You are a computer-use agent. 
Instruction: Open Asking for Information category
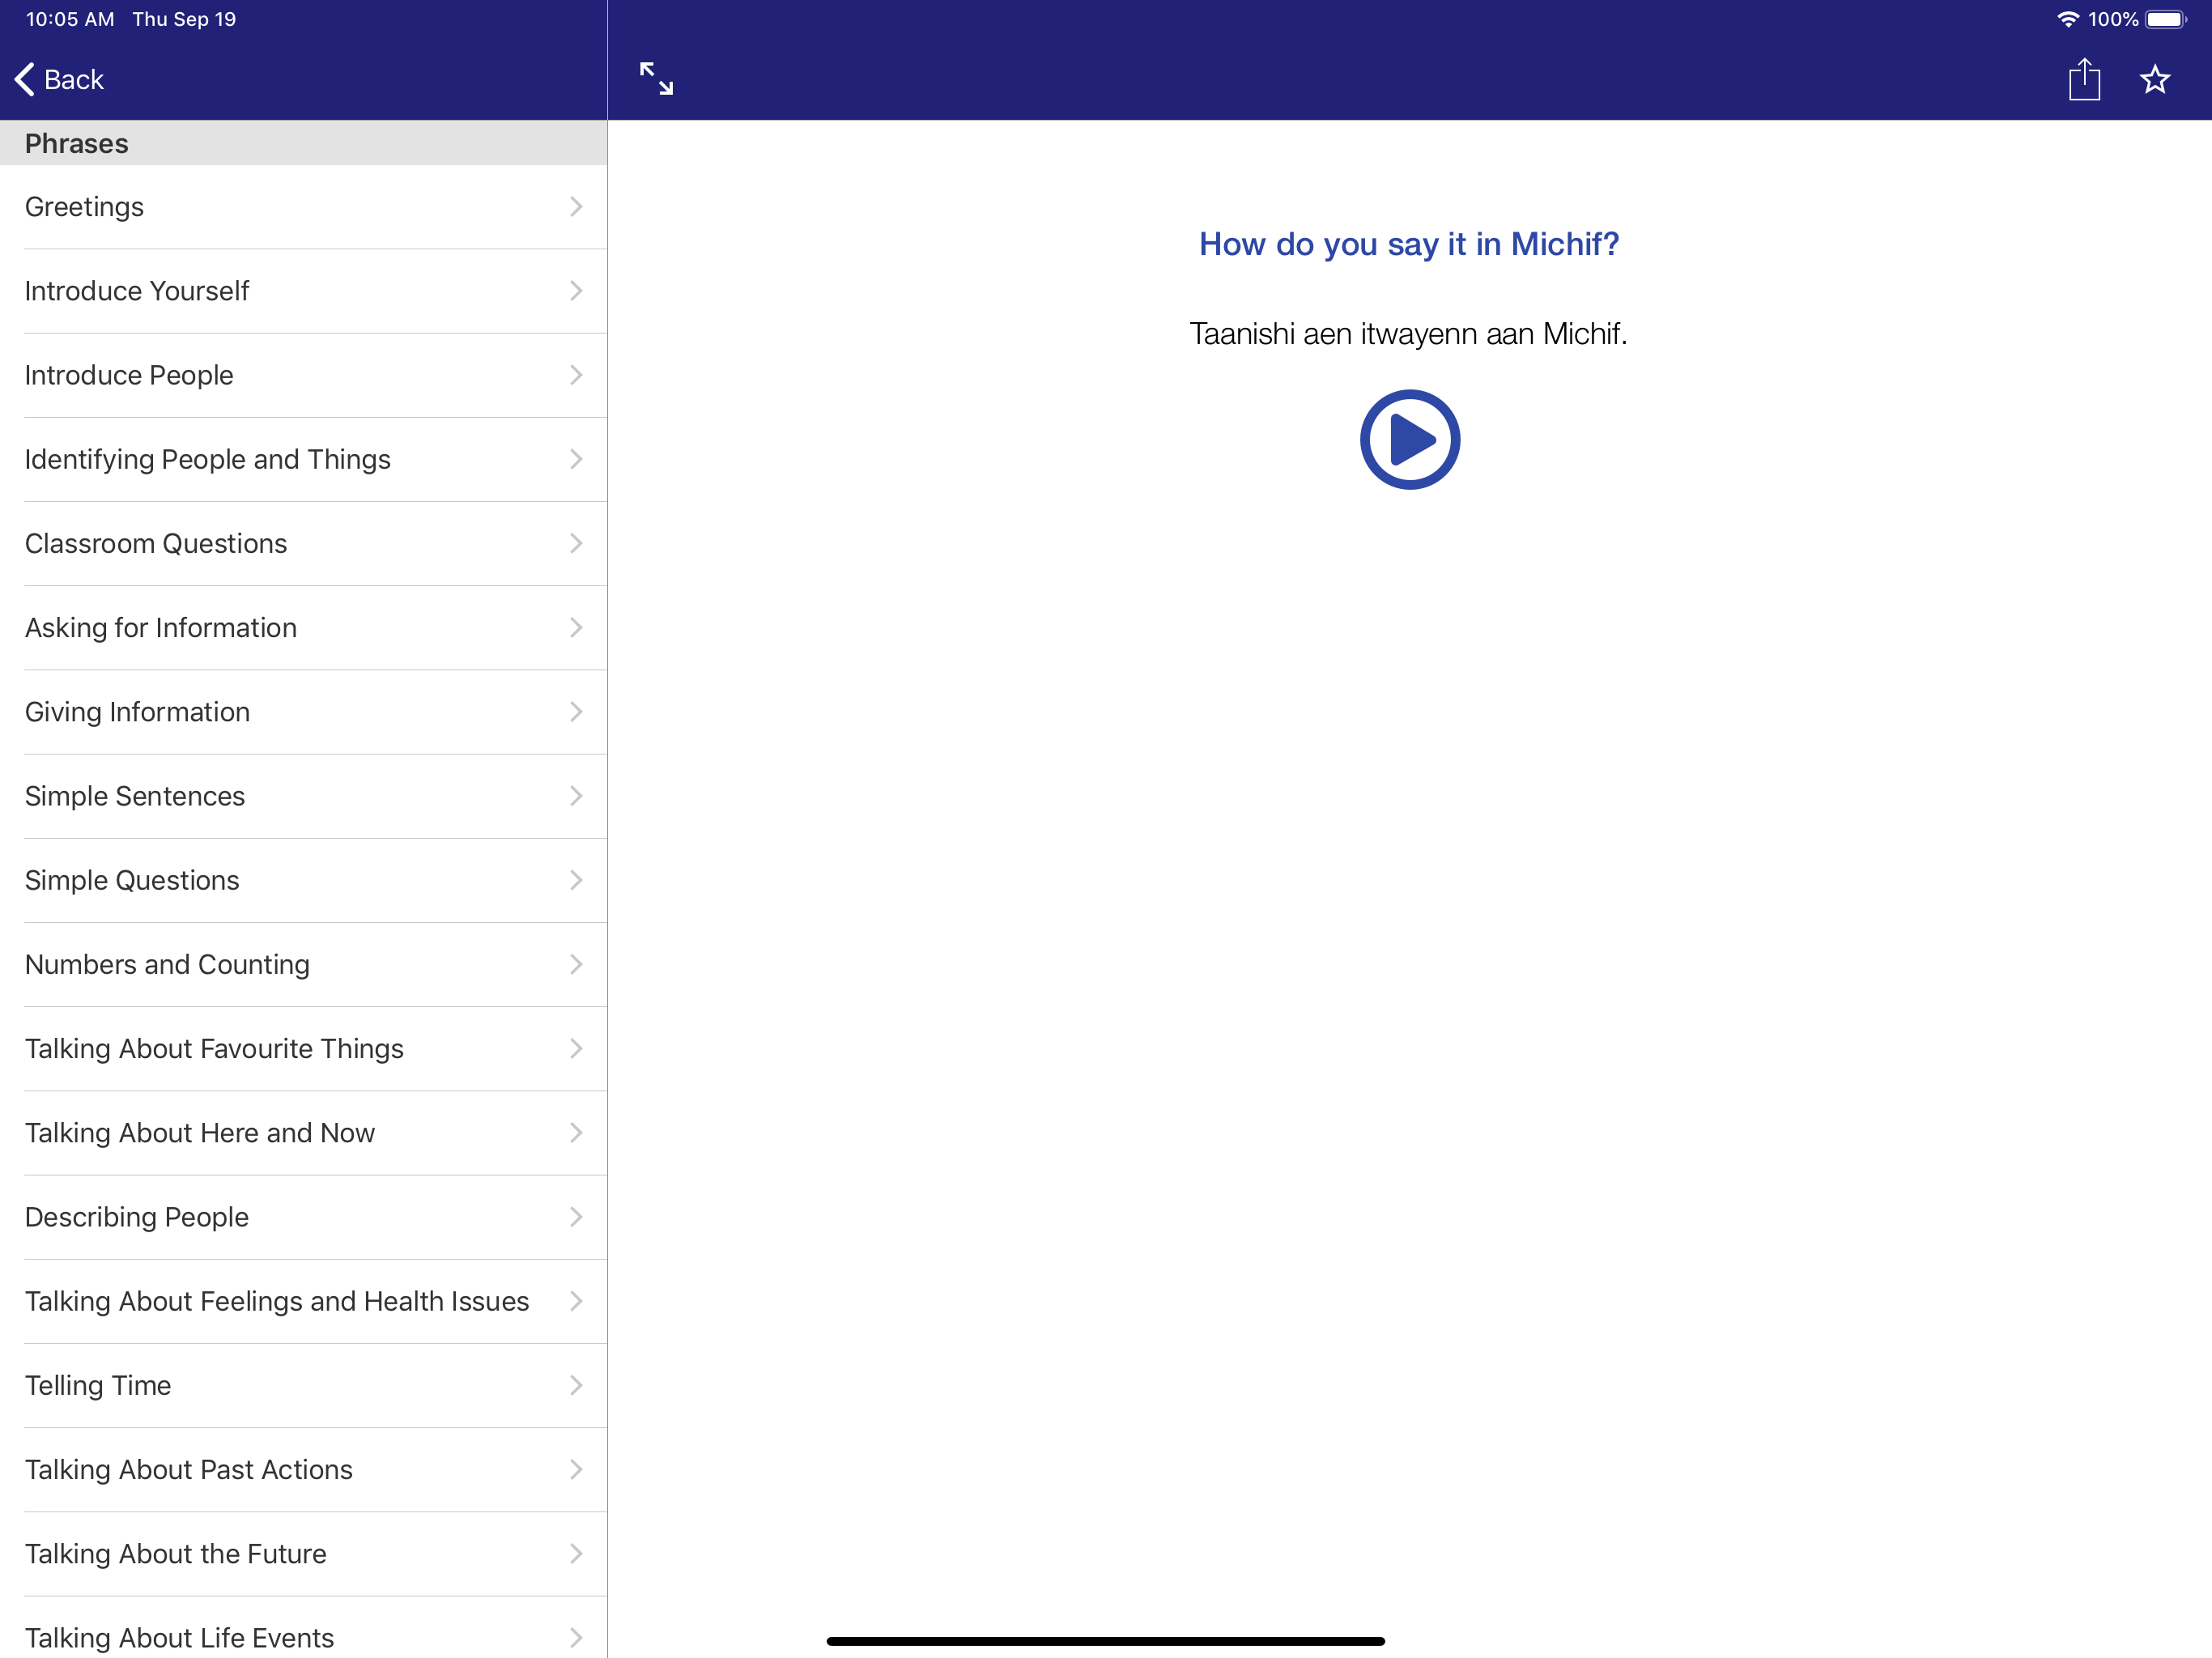[303, 627]
